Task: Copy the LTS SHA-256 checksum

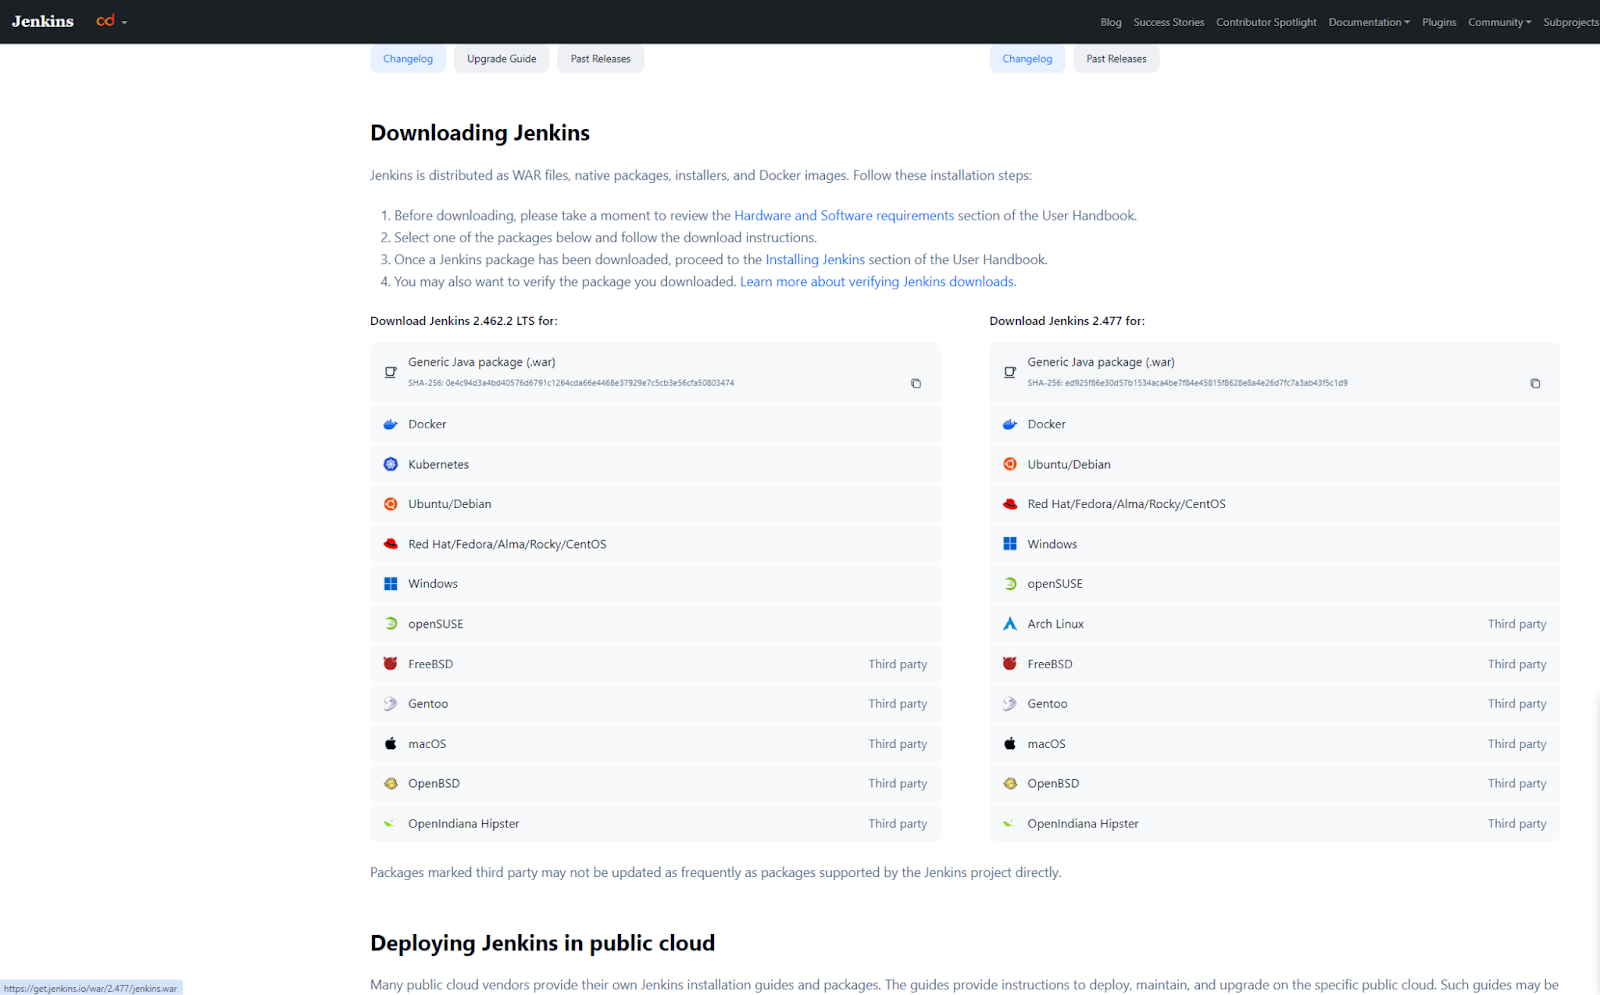Action: click(915, 383)
